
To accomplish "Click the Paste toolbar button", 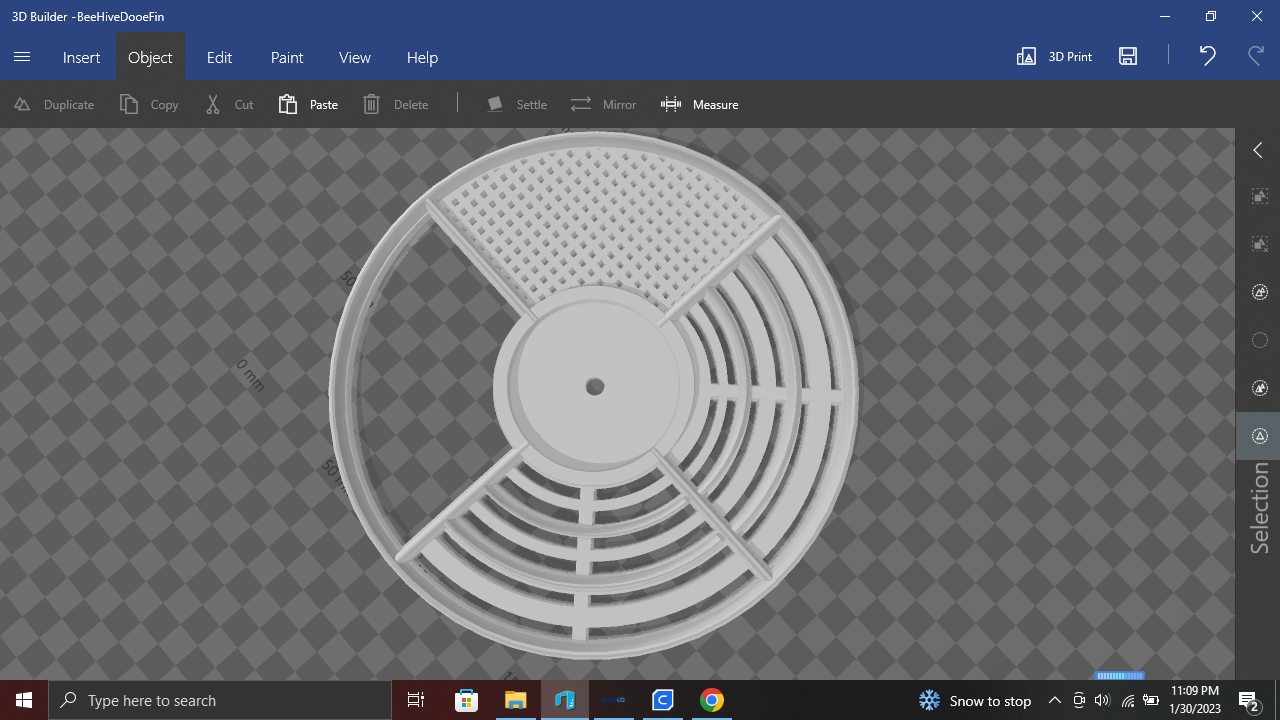I will tap(308, 104).
